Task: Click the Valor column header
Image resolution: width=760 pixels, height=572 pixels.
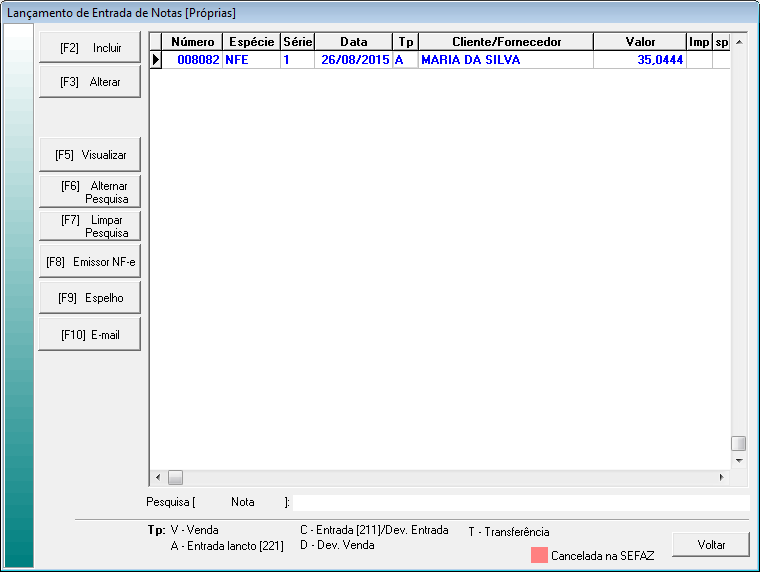Action: tap(640, 42)
